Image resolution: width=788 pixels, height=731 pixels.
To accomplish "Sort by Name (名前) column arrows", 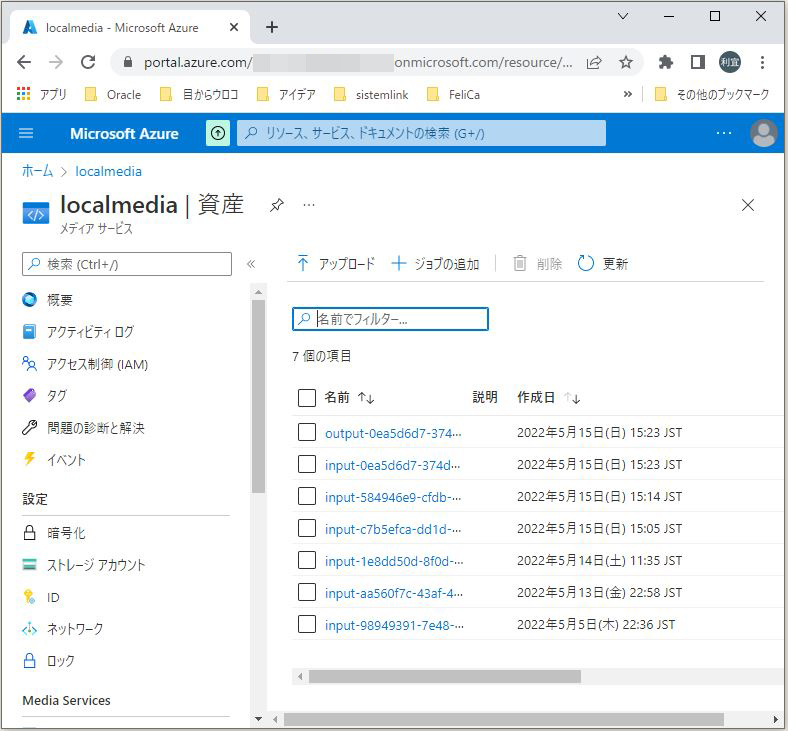I will pyautogui.click(x=366, y=398).
